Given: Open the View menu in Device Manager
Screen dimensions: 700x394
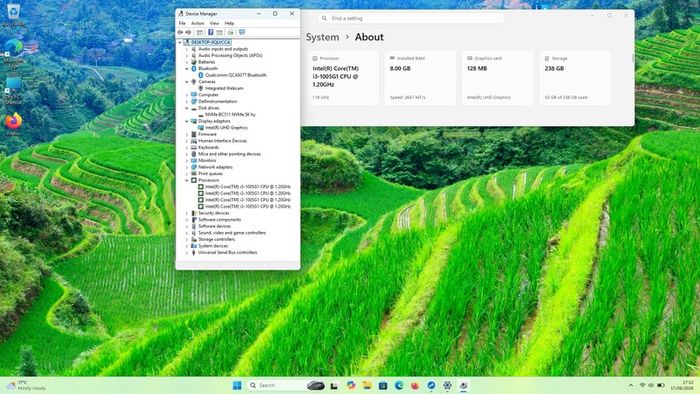Looking at the screenshot, I should click(214, 23).
